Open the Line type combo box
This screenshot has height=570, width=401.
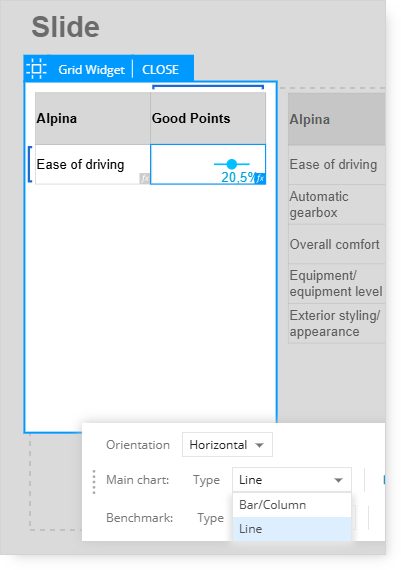coord(292,480)
